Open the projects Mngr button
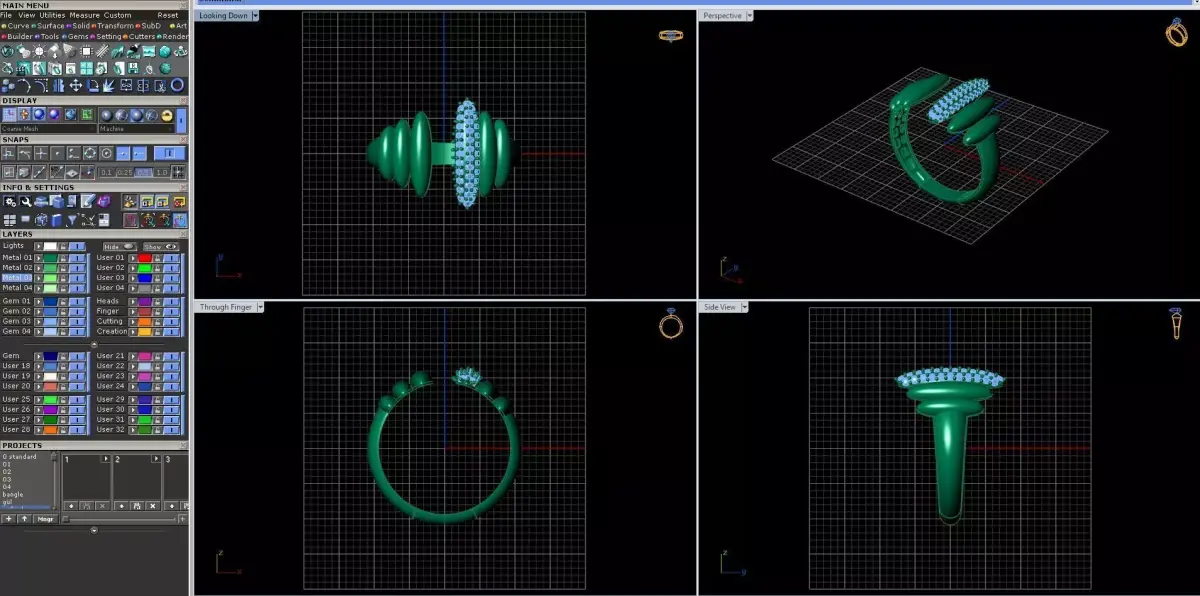 pos(45,519)
